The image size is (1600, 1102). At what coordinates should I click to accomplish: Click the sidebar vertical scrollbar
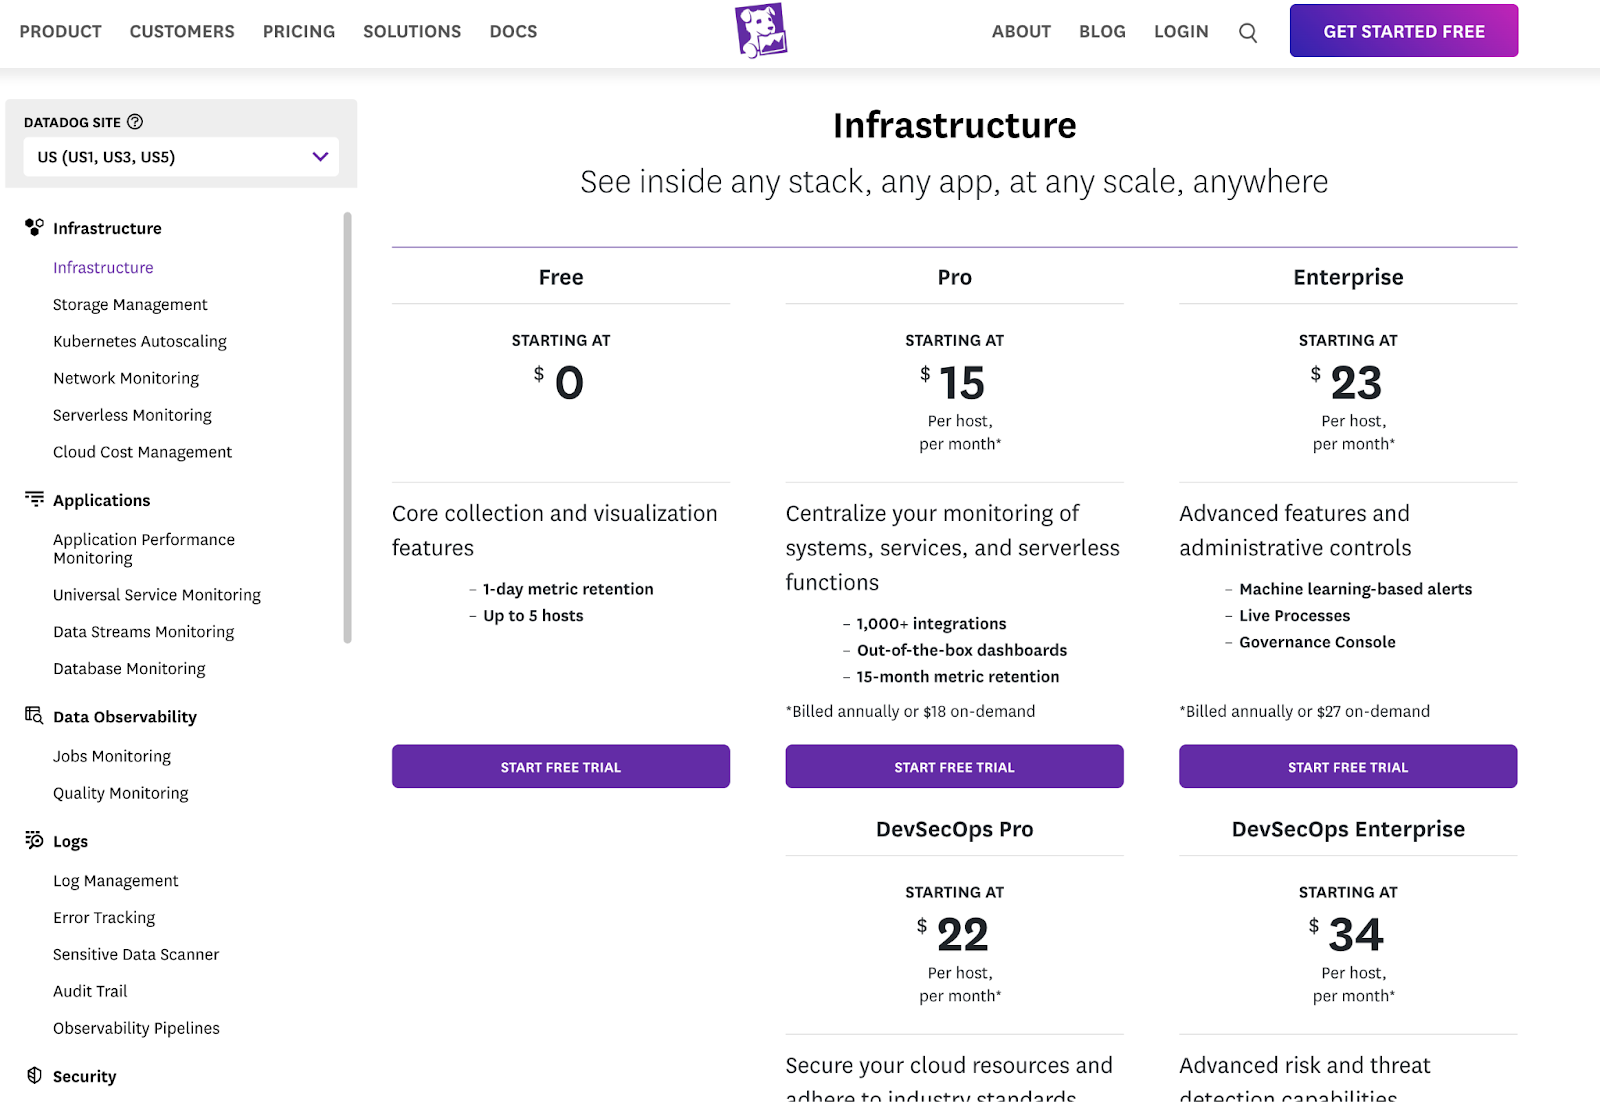(347, 427)
